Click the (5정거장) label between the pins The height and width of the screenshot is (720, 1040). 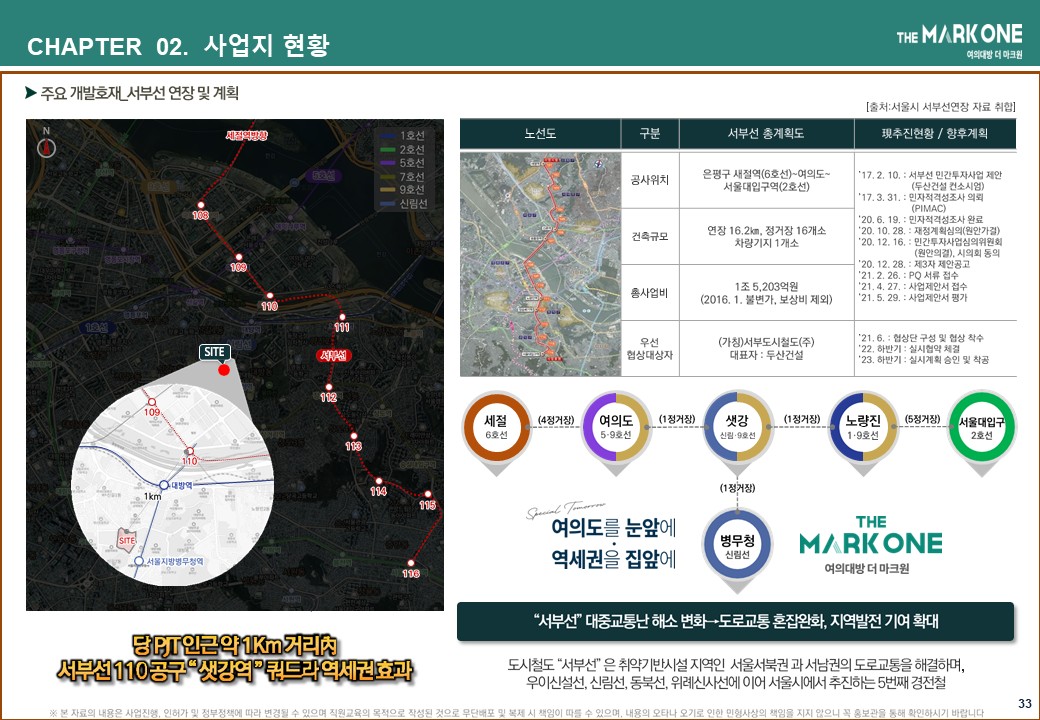click(923, 419)
